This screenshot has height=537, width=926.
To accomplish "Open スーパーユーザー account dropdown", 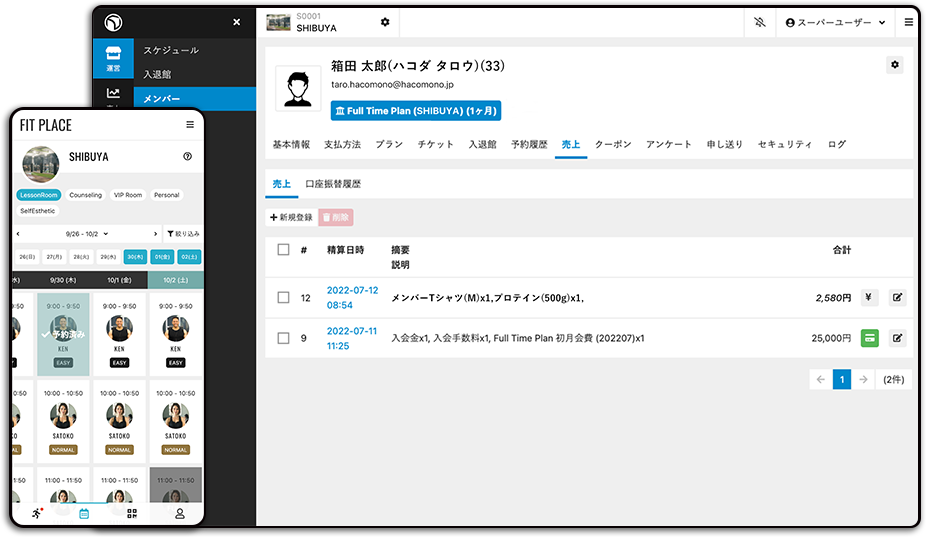I will click(x=835, y=22).
